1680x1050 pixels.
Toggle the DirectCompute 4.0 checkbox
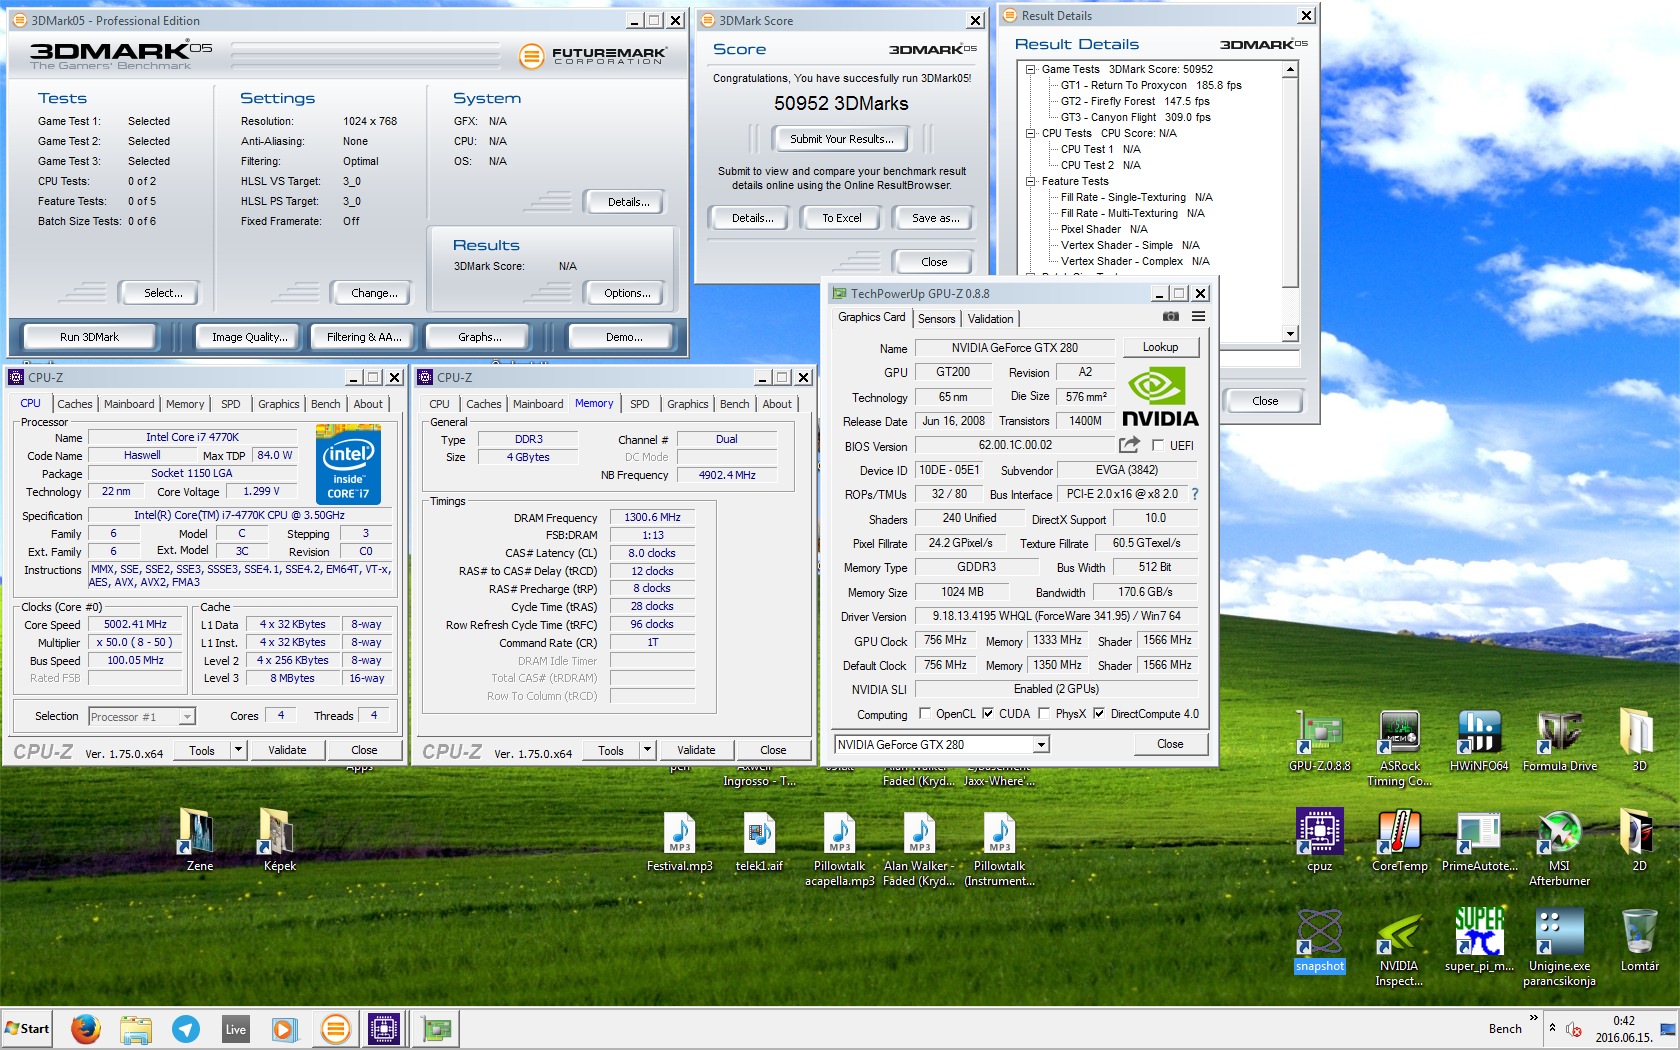coord(1099,713)
